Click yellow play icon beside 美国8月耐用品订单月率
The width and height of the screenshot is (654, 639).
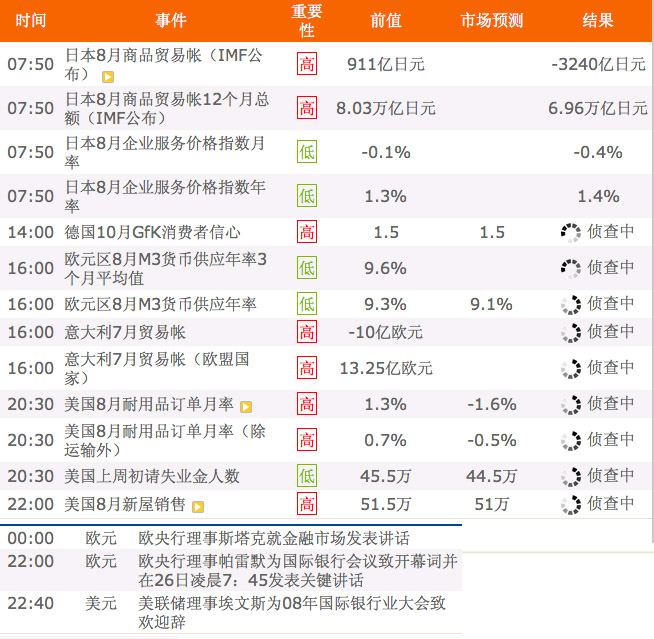tap(246, 407)
